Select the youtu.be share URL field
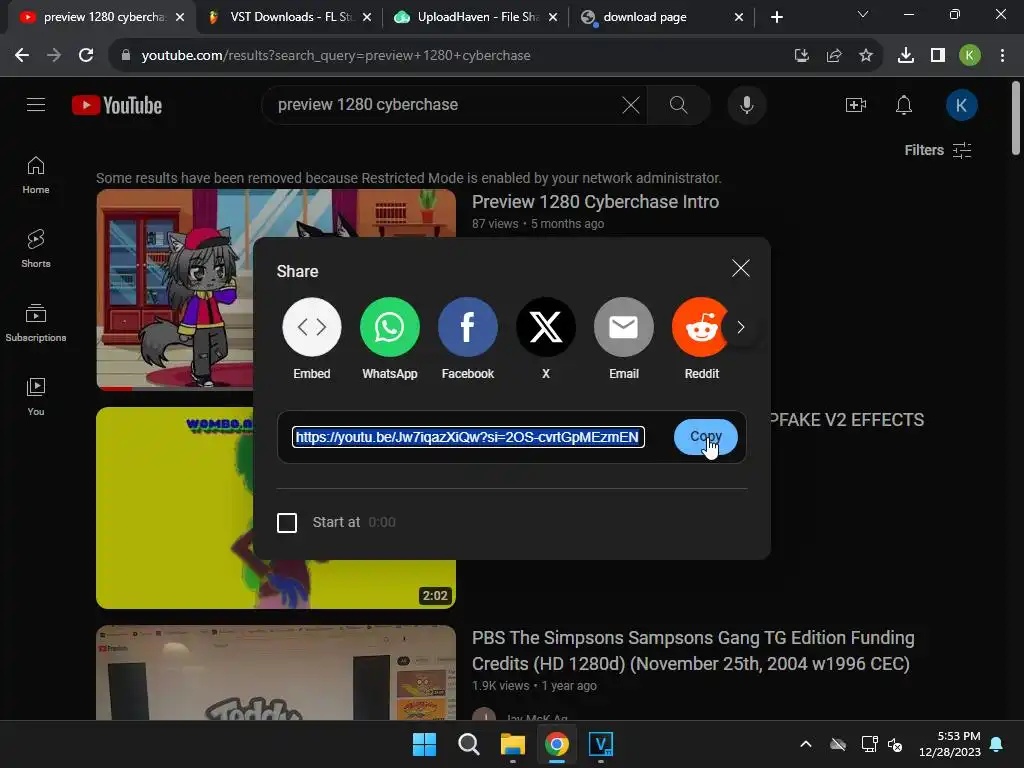The width and height of the screenshot is (1024, 768). point(468,437)
